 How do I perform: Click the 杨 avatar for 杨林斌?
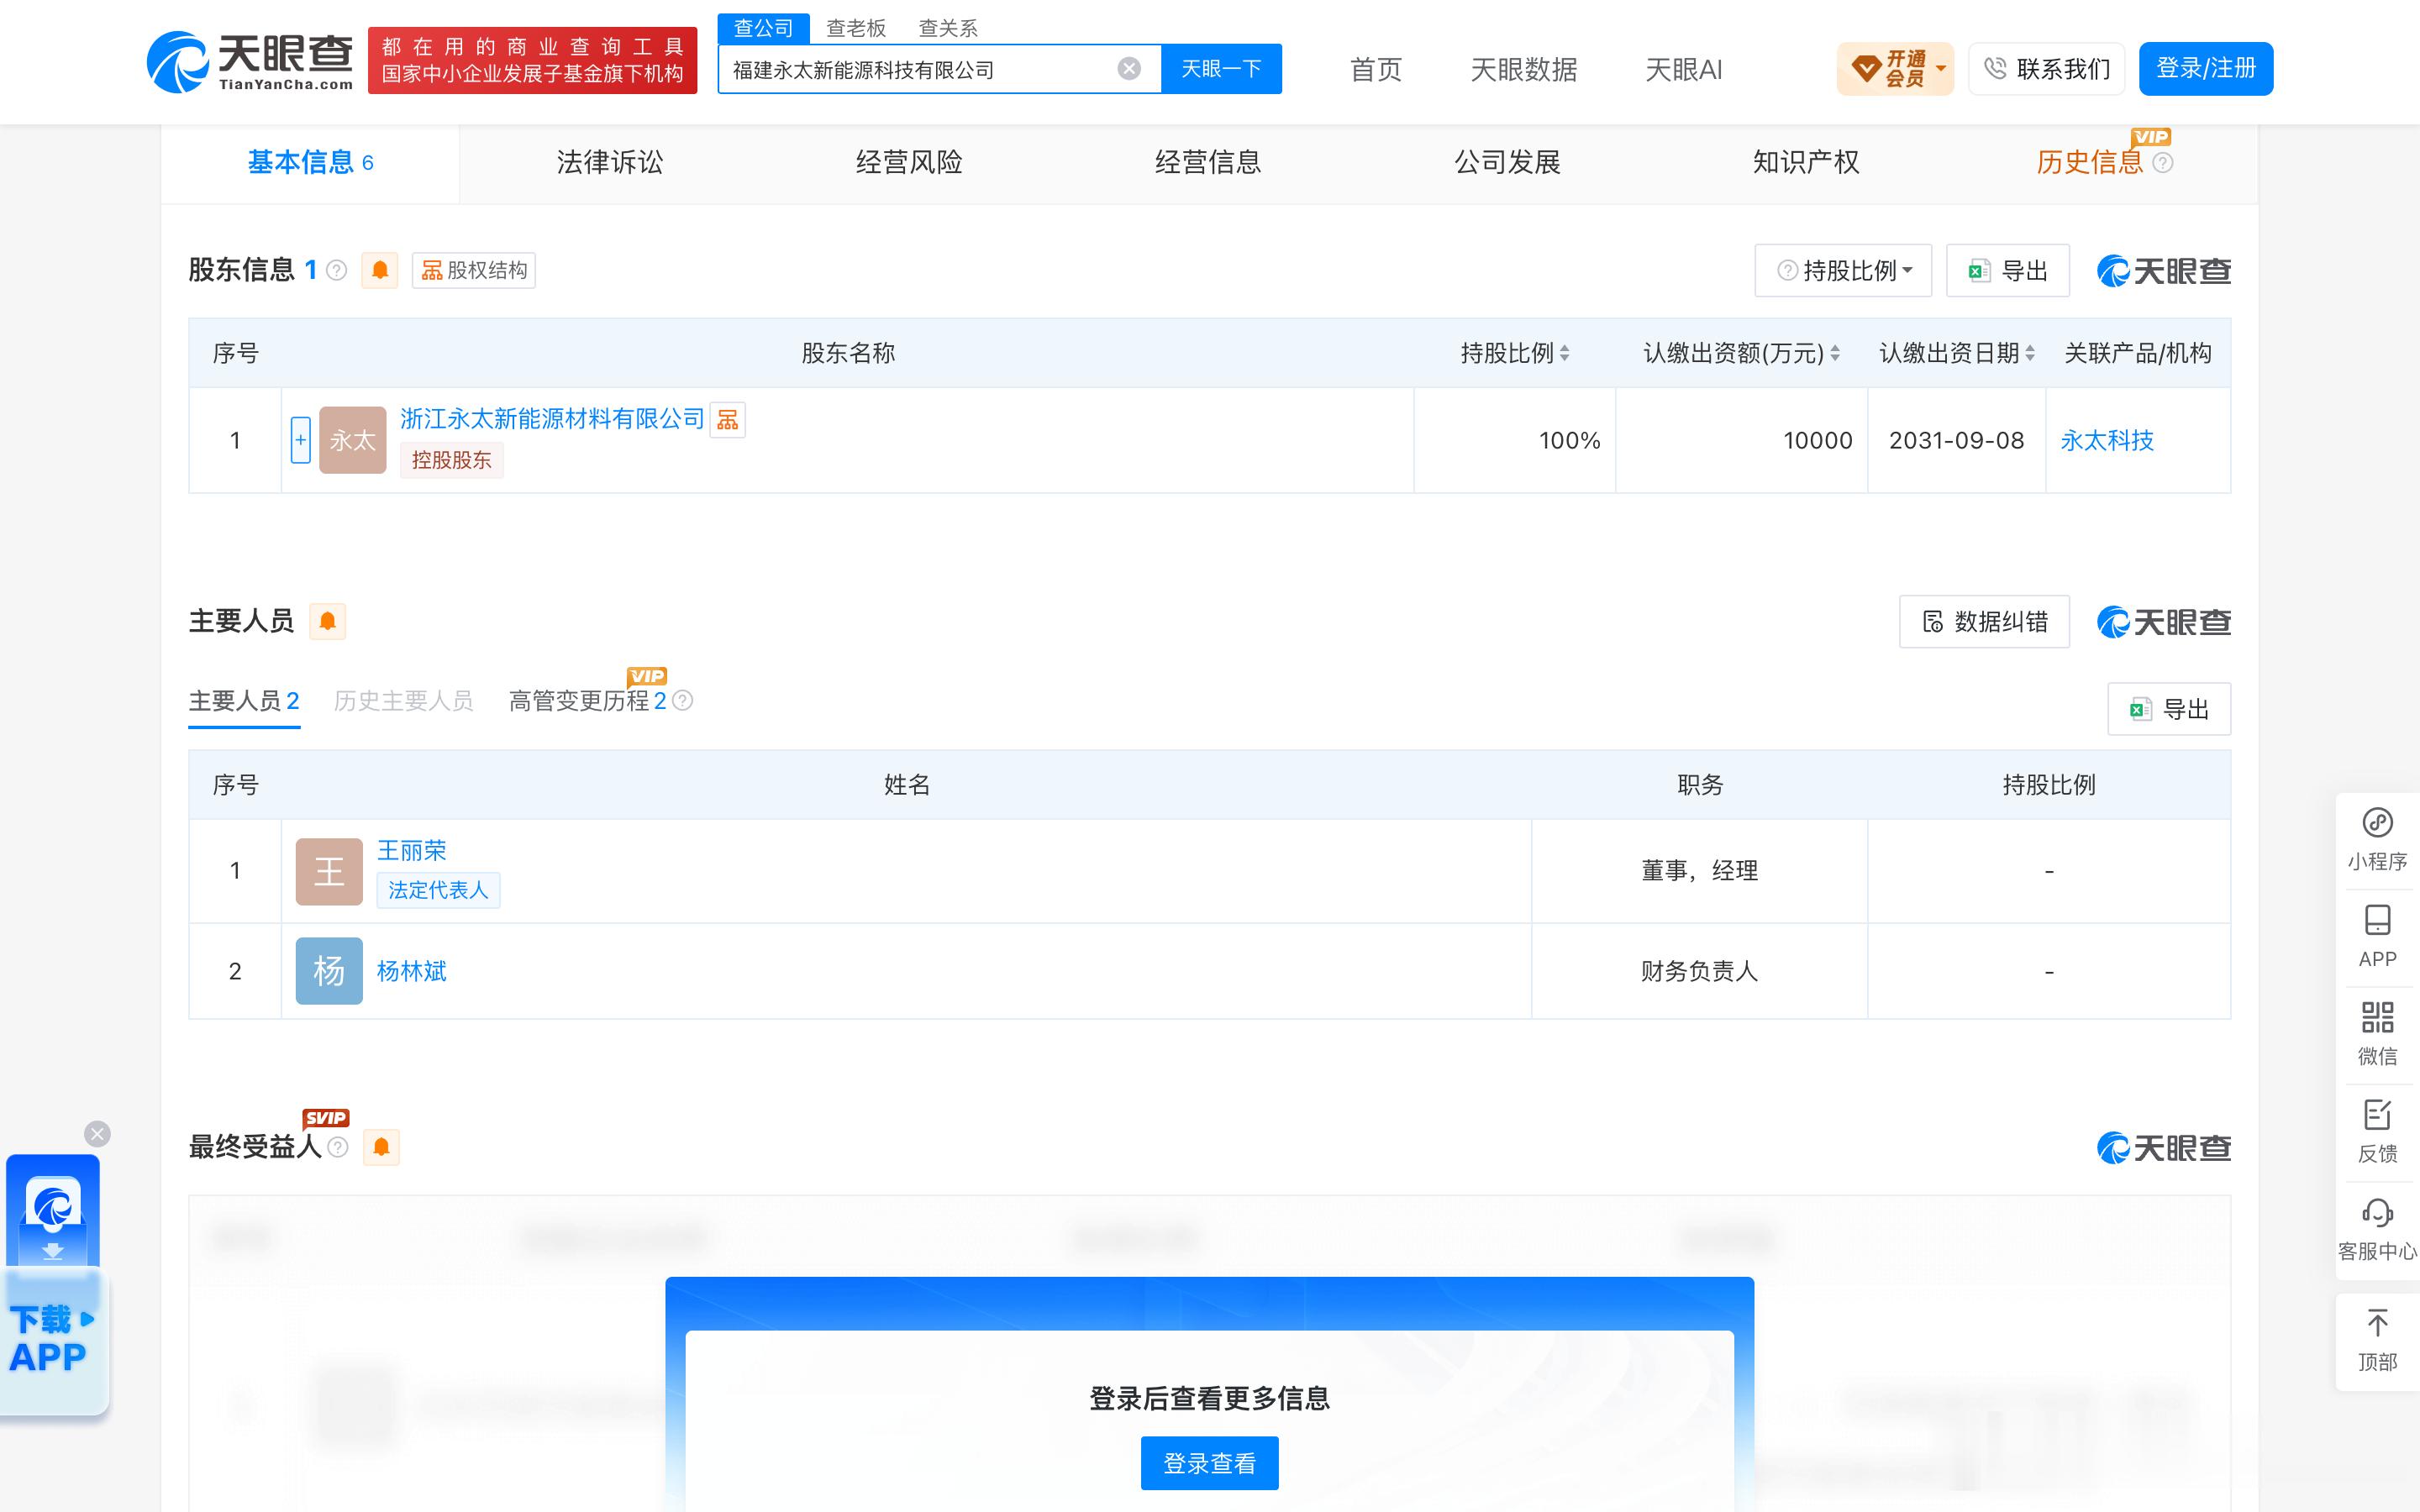coord(329,971)
